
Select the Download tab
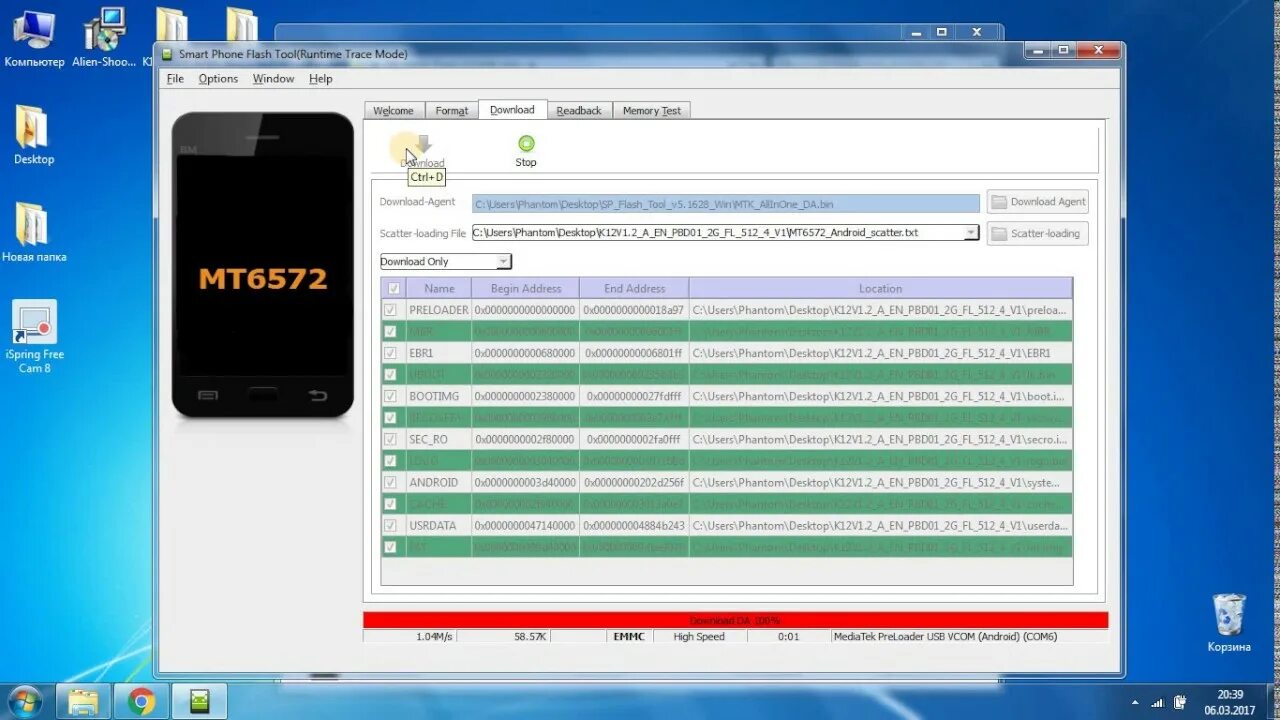point(512,110)
